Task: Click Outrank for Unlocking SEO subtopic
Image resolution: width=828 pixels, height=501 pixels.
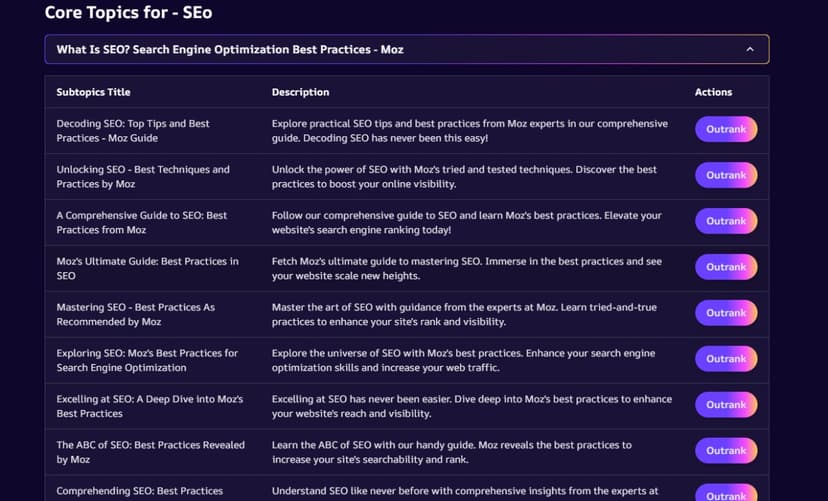Action: [x=726, y=175]
